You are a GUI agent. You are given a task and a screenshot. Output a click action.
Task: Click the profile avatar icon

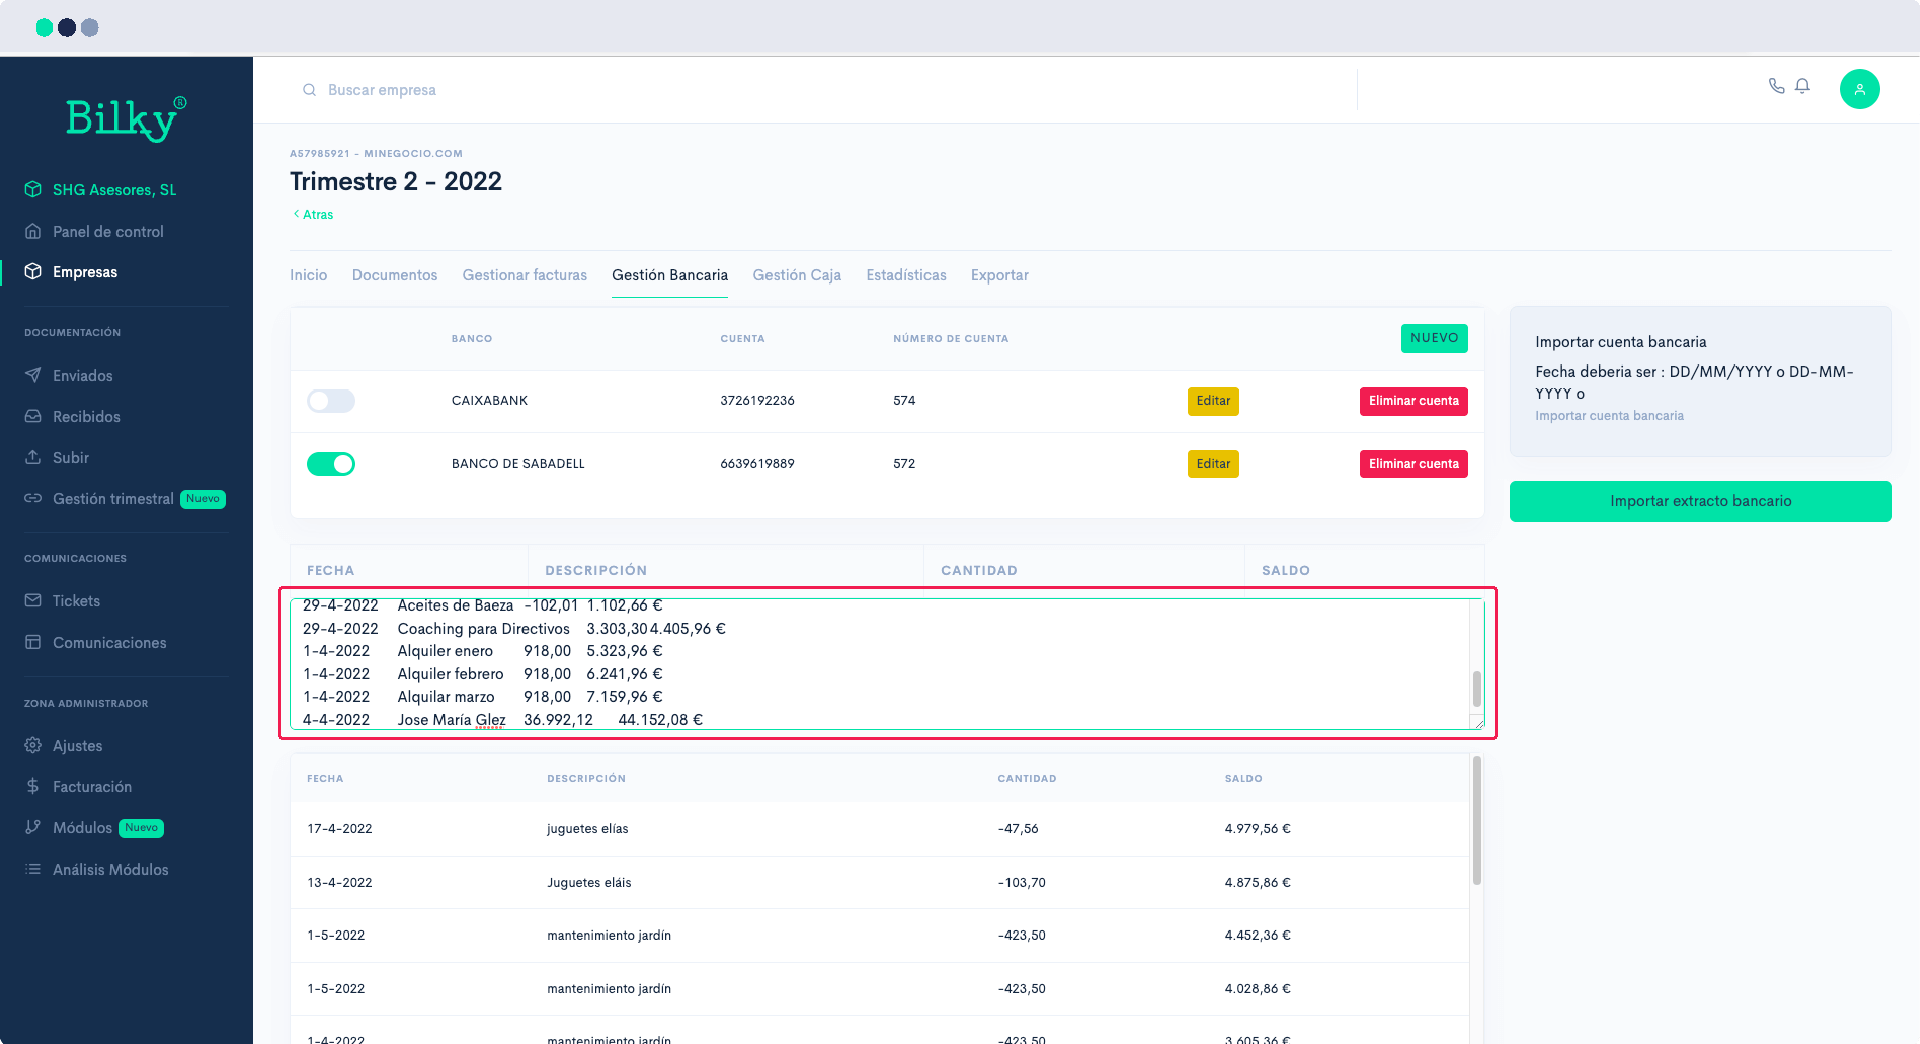1860,89
